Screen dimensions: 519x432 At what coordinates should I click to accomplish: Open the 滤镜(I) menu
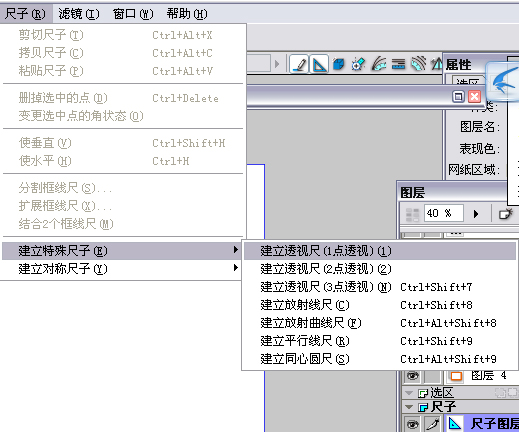79,14
